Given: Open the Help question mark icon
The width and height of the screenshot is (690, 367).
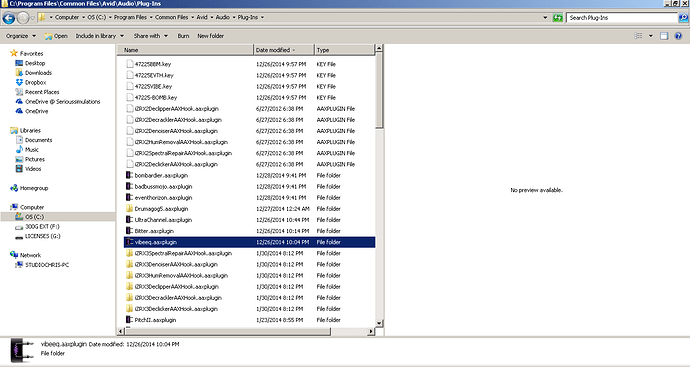Looking at the screenshot, I should pos(678,36).
